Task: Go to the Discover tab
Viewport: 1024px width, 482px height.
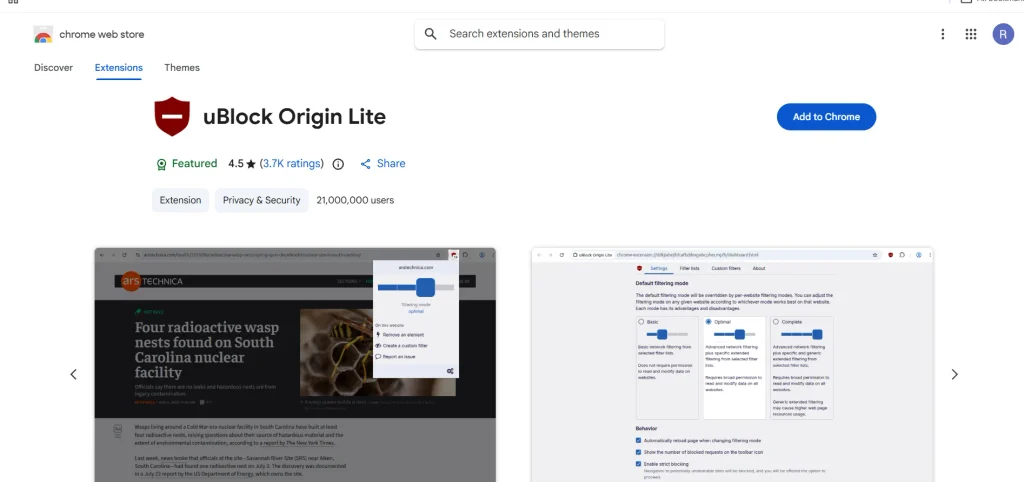Action: (x=54, y=68)
